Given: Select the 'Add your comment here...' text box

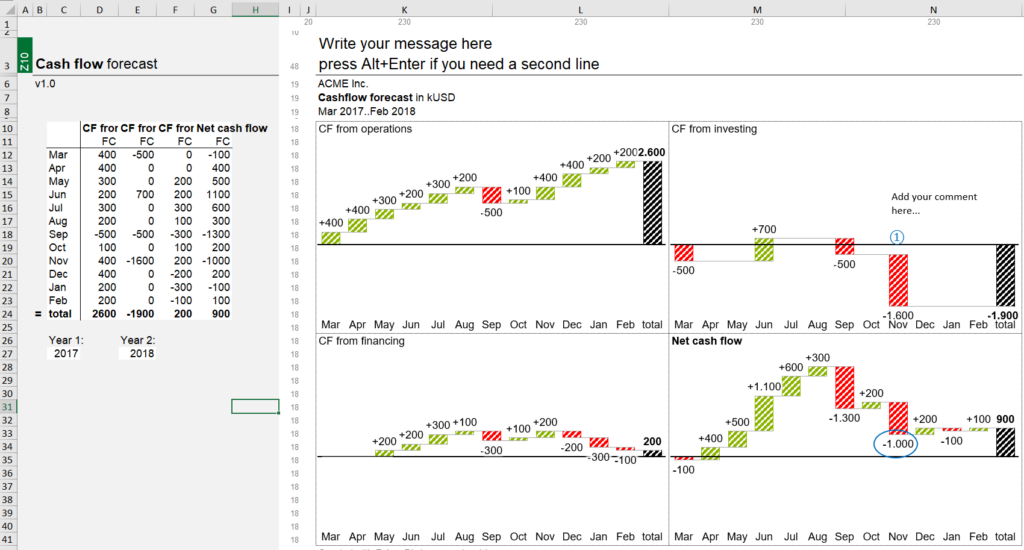Looking at the screenshot, I should coord(934,203).
